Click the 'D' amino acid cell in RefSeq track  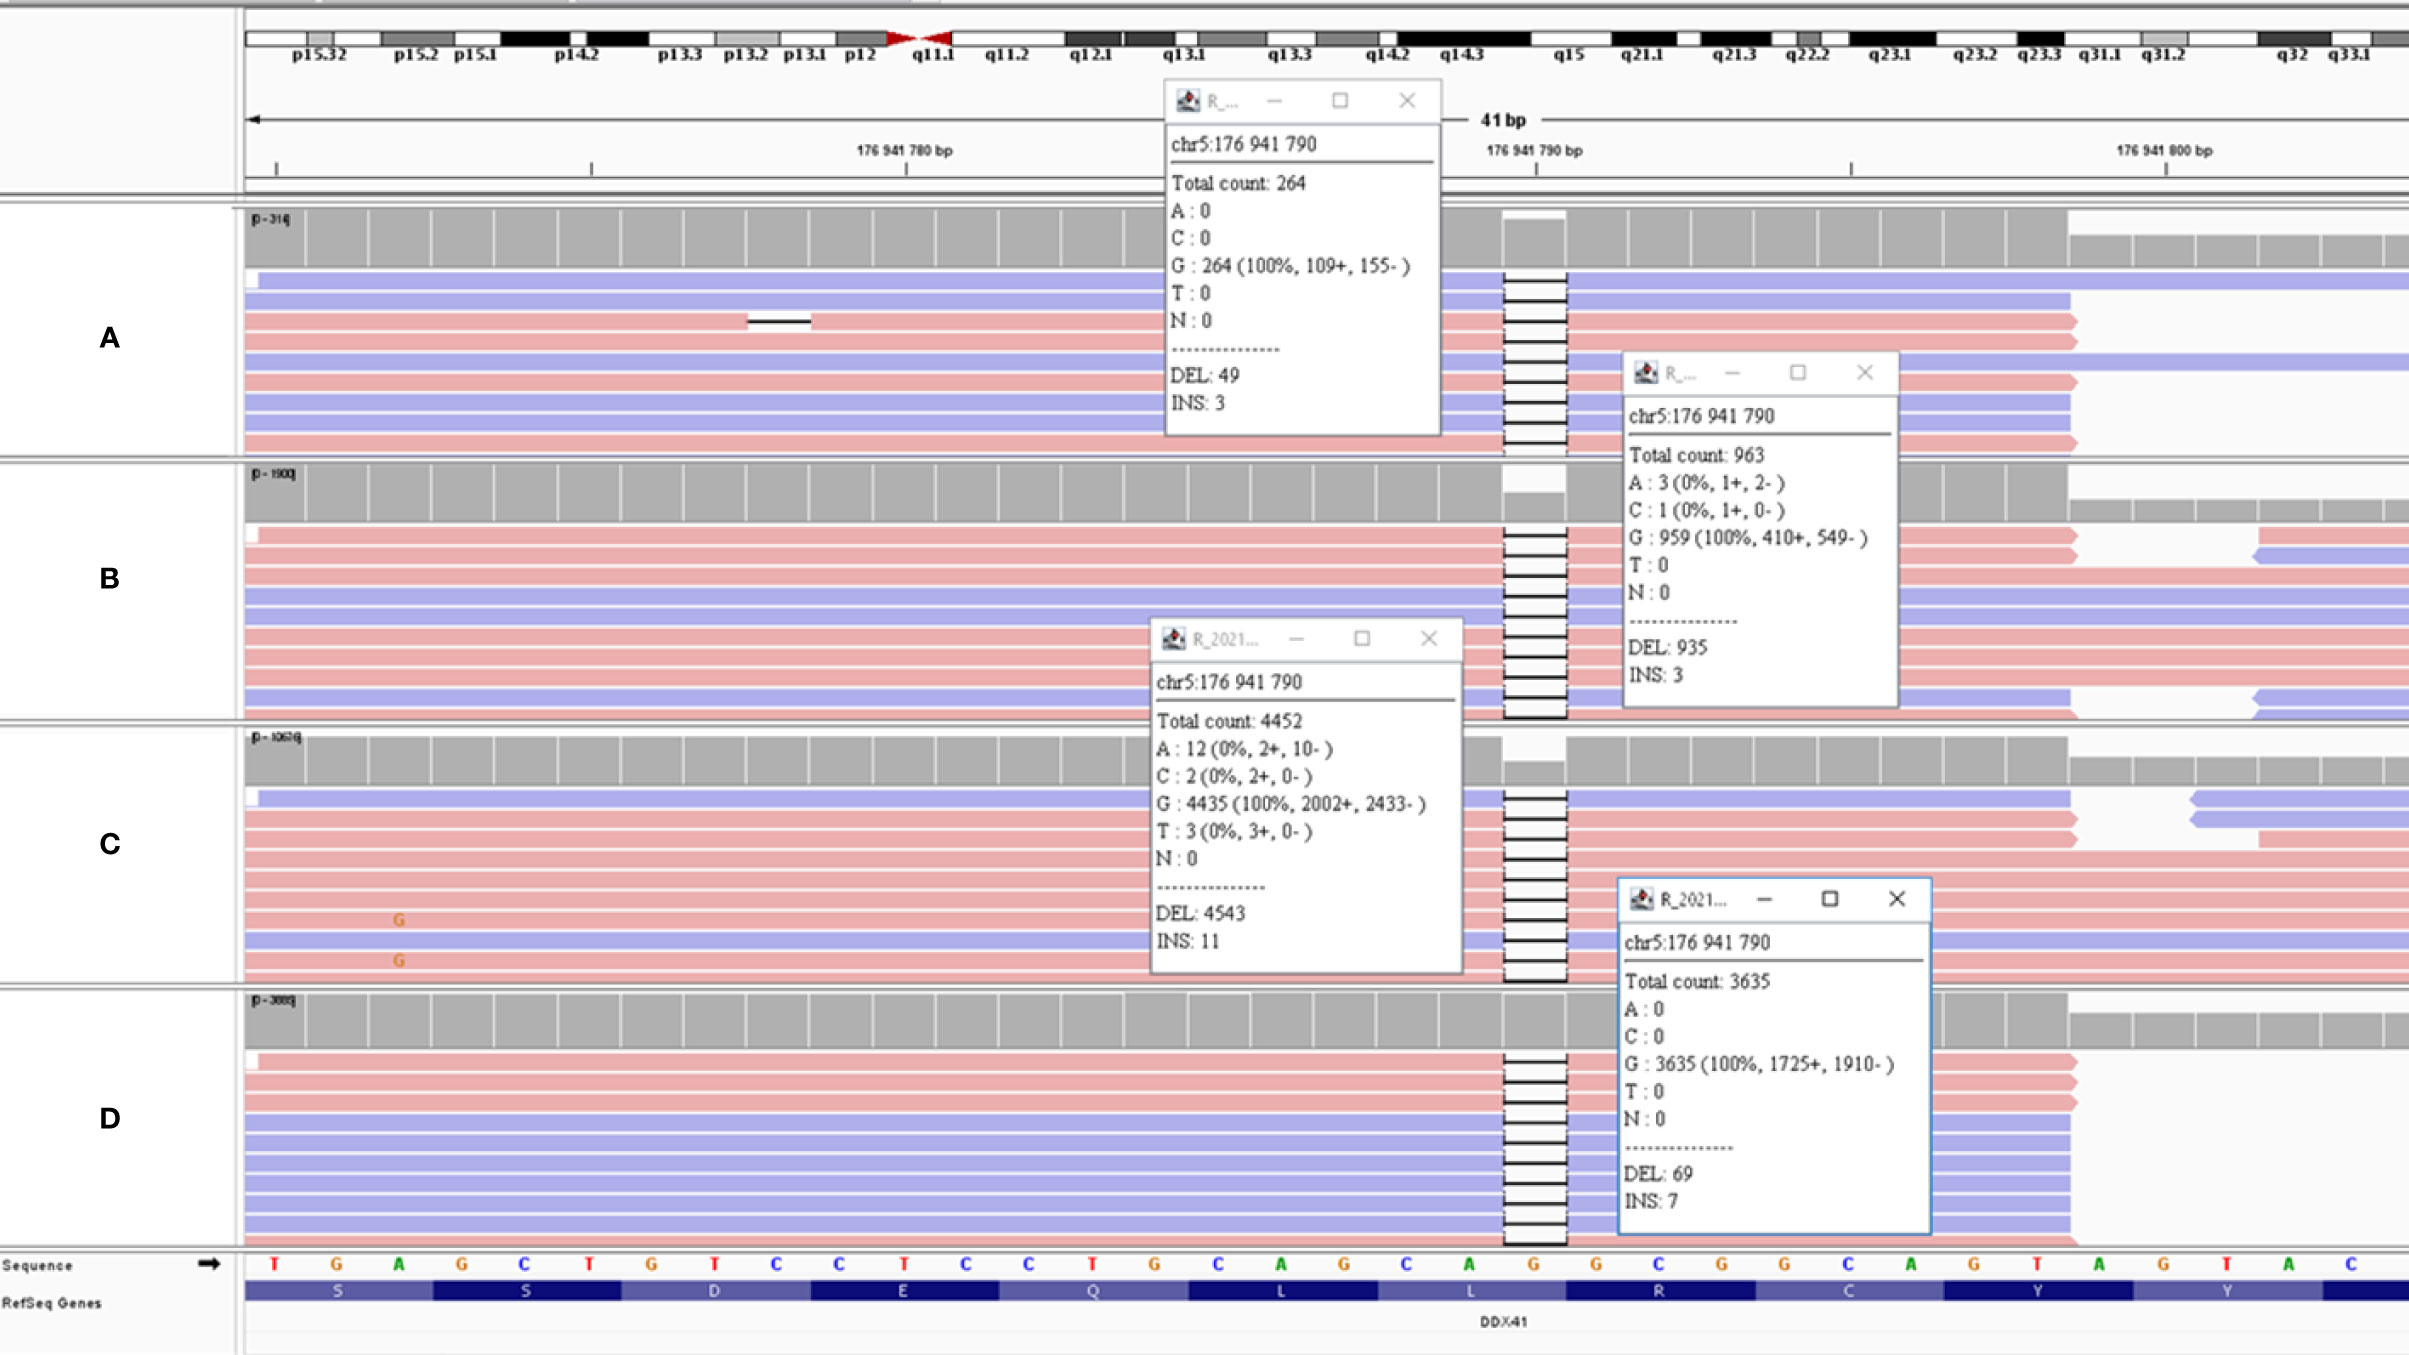point(715,1291)
